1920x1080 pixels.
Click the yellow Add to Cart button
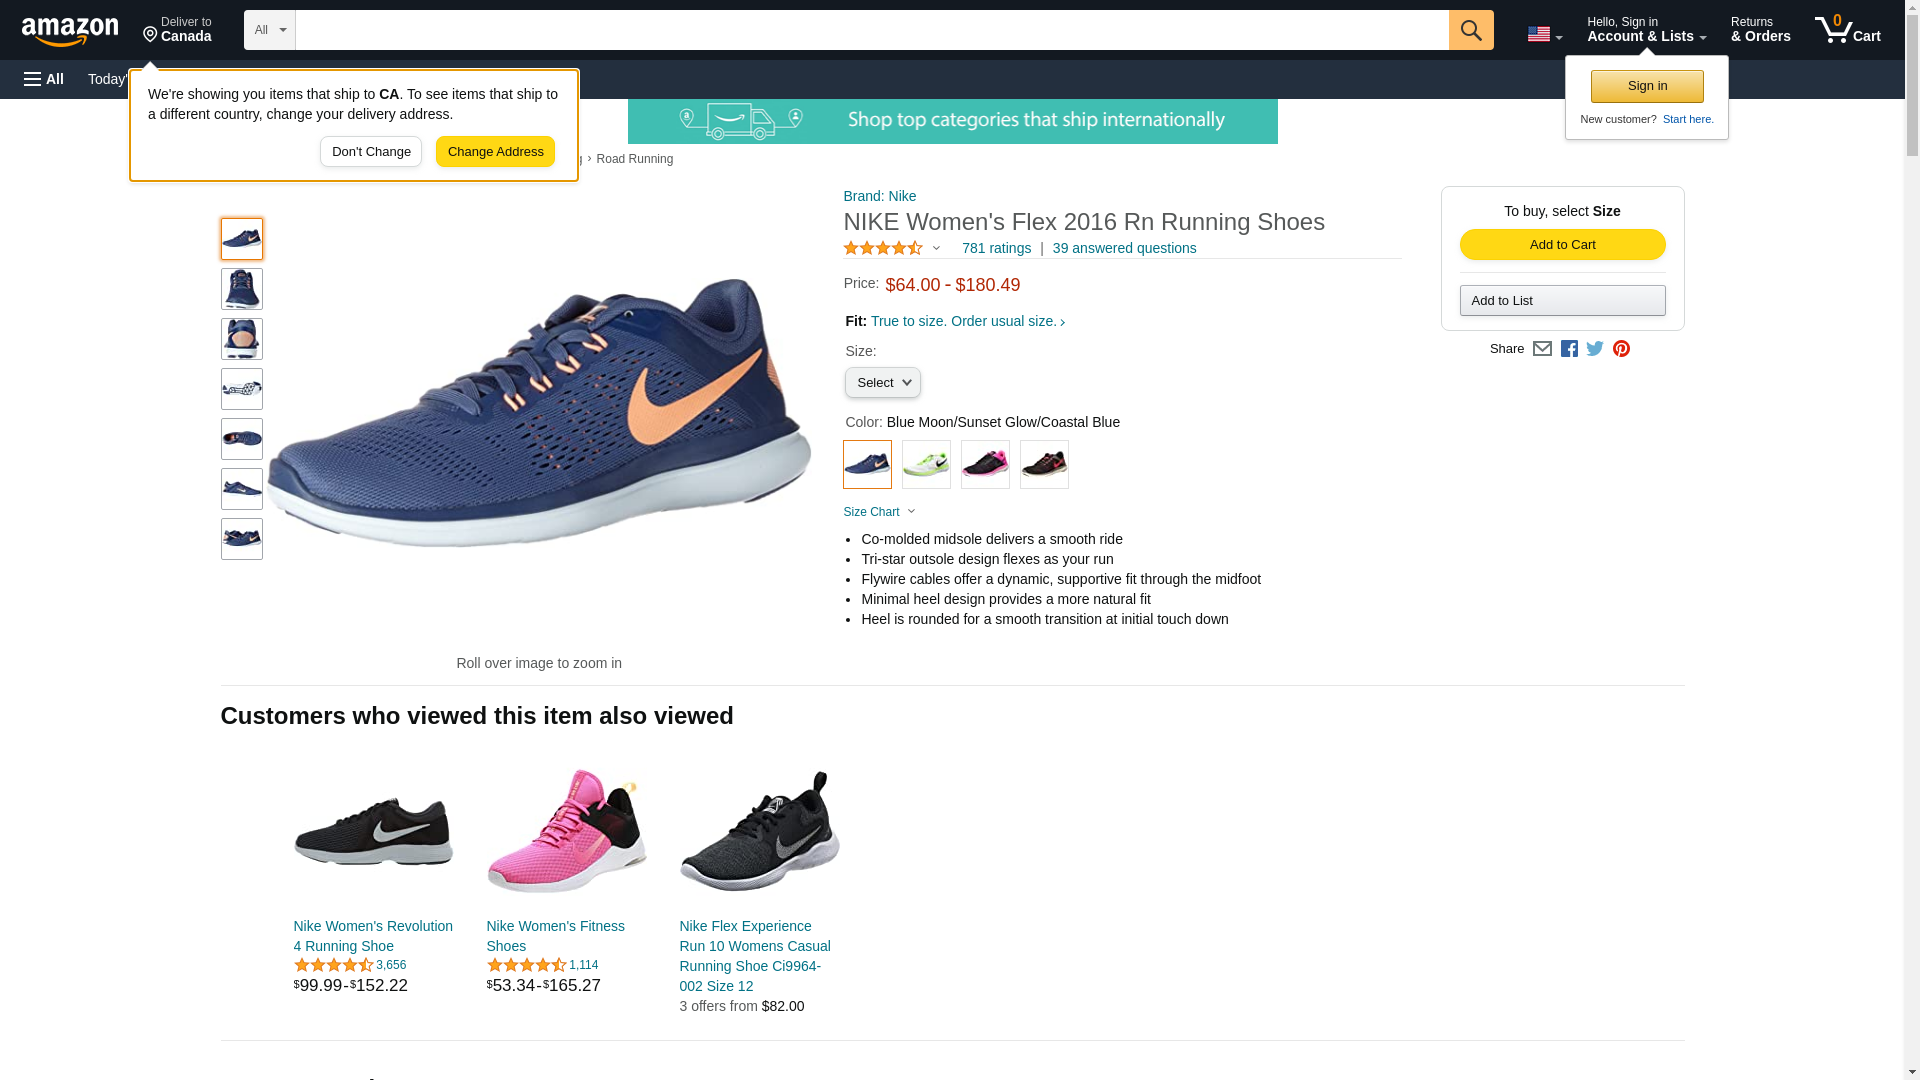1562,245
